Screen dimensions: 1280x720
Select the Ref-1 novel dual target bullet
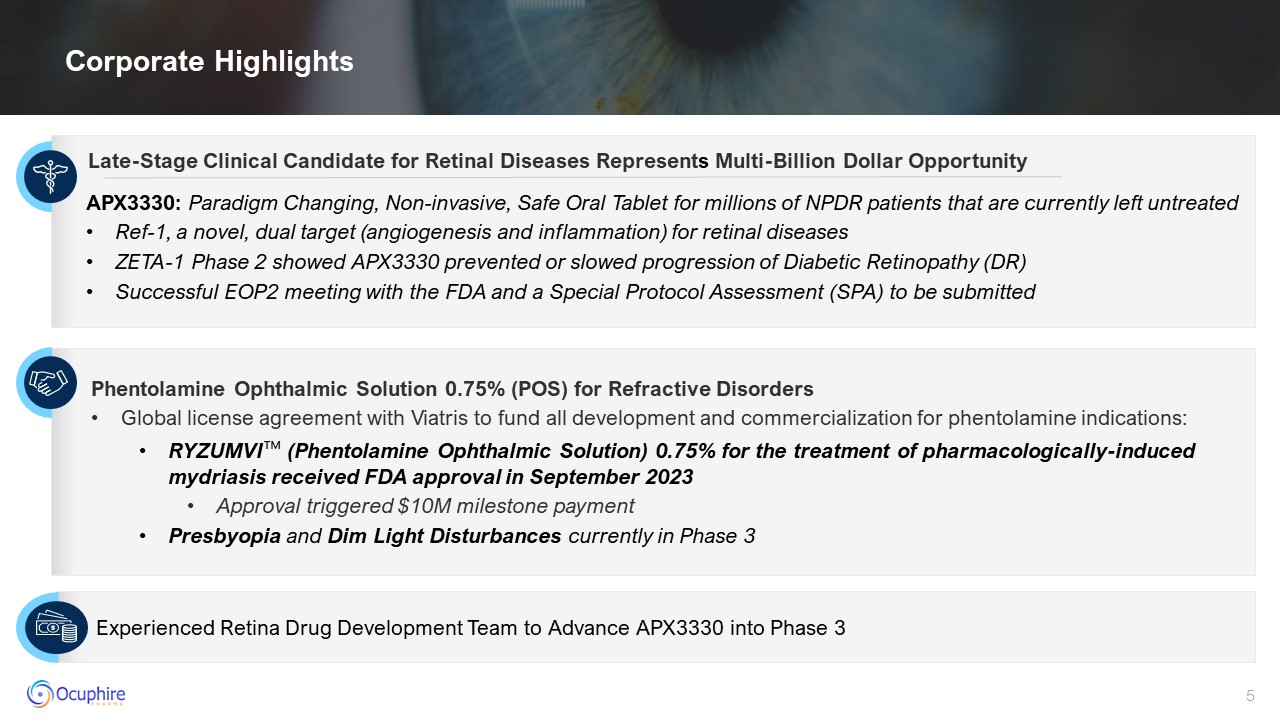[x=481, y=232]
